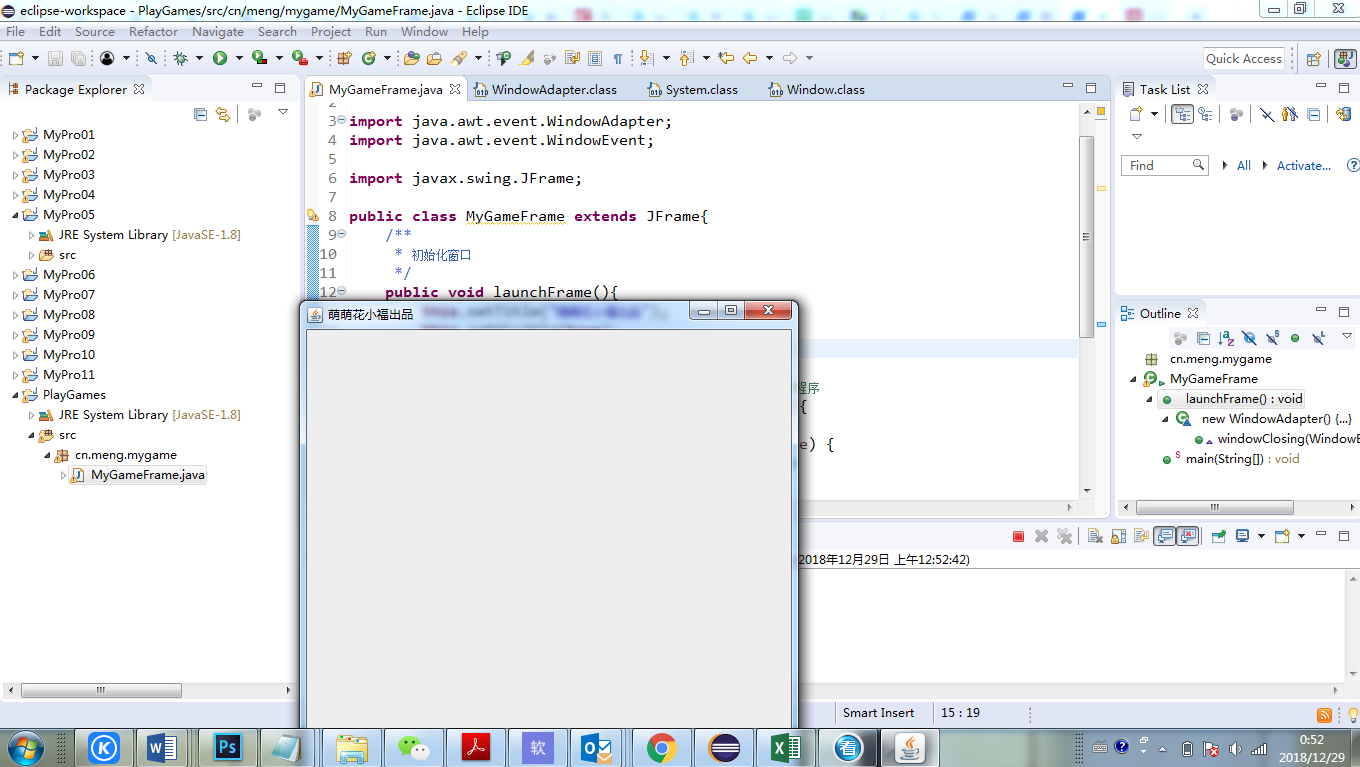Open WeChat from Windows taskbar
1360x767 pixels.
click(x=413, y=747)
